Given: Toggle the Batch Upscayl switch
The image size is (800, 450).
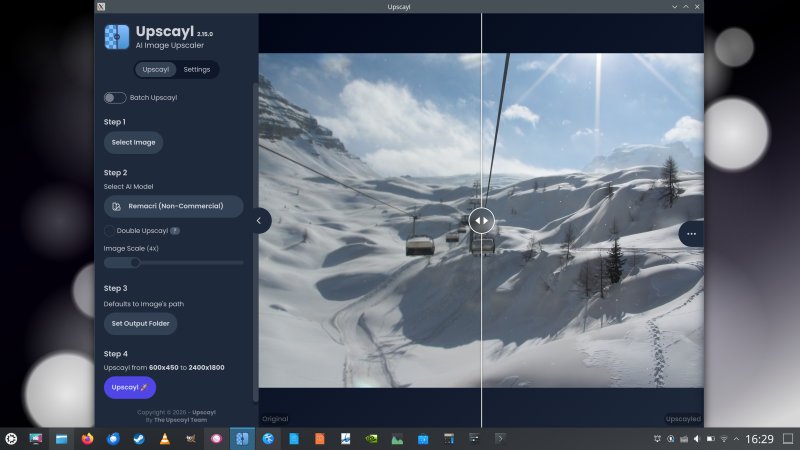Looking at the screenshot, I should point(115,97).
